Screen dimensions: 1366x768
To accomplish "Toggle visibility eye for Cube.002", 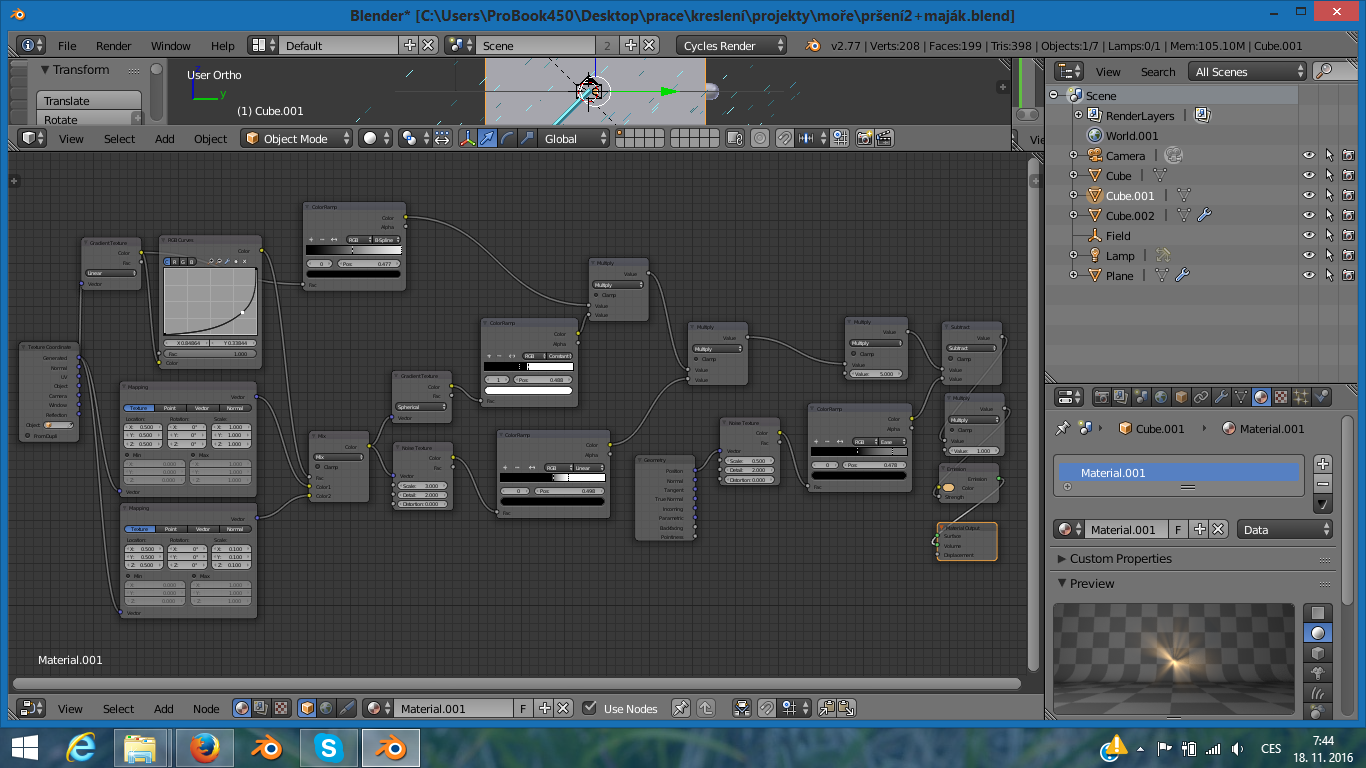I will [1308, 215].
